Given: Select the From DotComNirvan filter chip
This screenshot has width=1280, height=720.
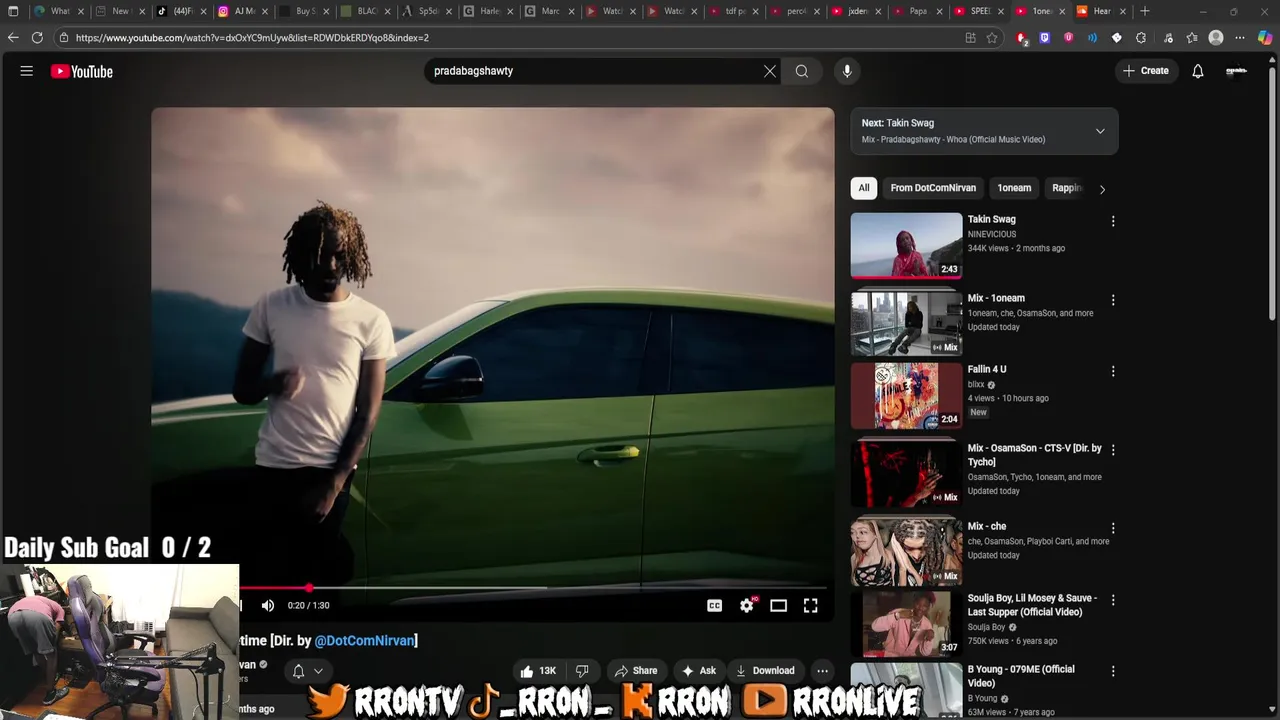Looking at the screenshot, I should (x=933, y=188).
